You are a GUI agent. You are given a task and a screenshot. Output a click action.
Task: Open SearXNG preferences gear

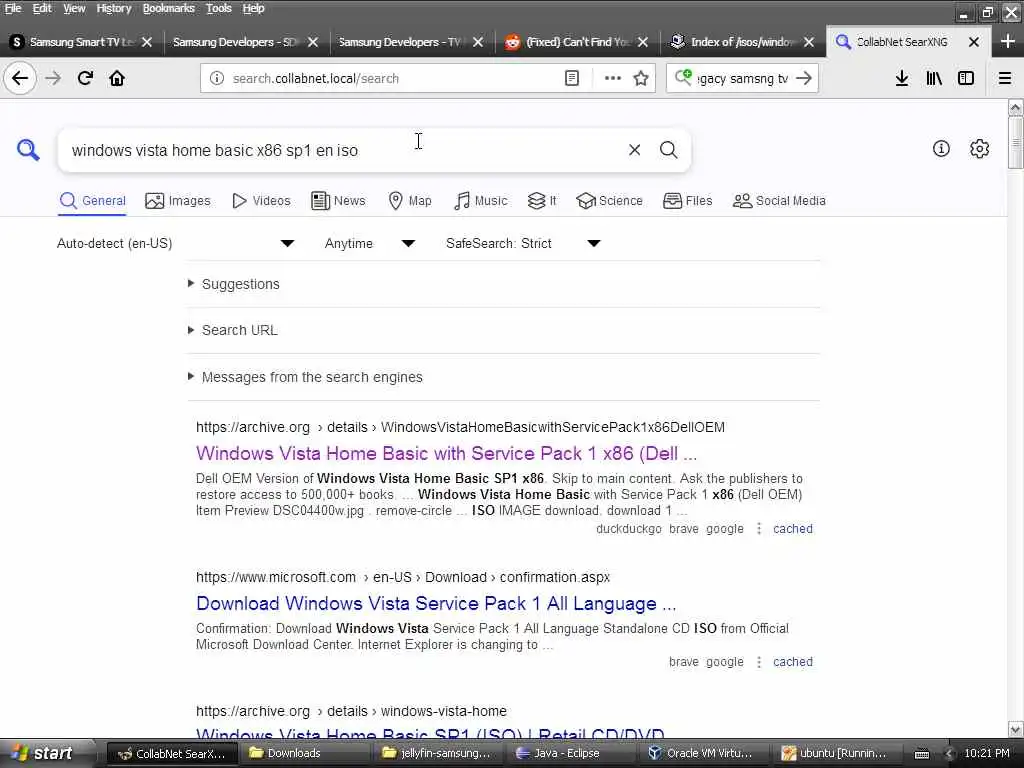pos(979,149)
